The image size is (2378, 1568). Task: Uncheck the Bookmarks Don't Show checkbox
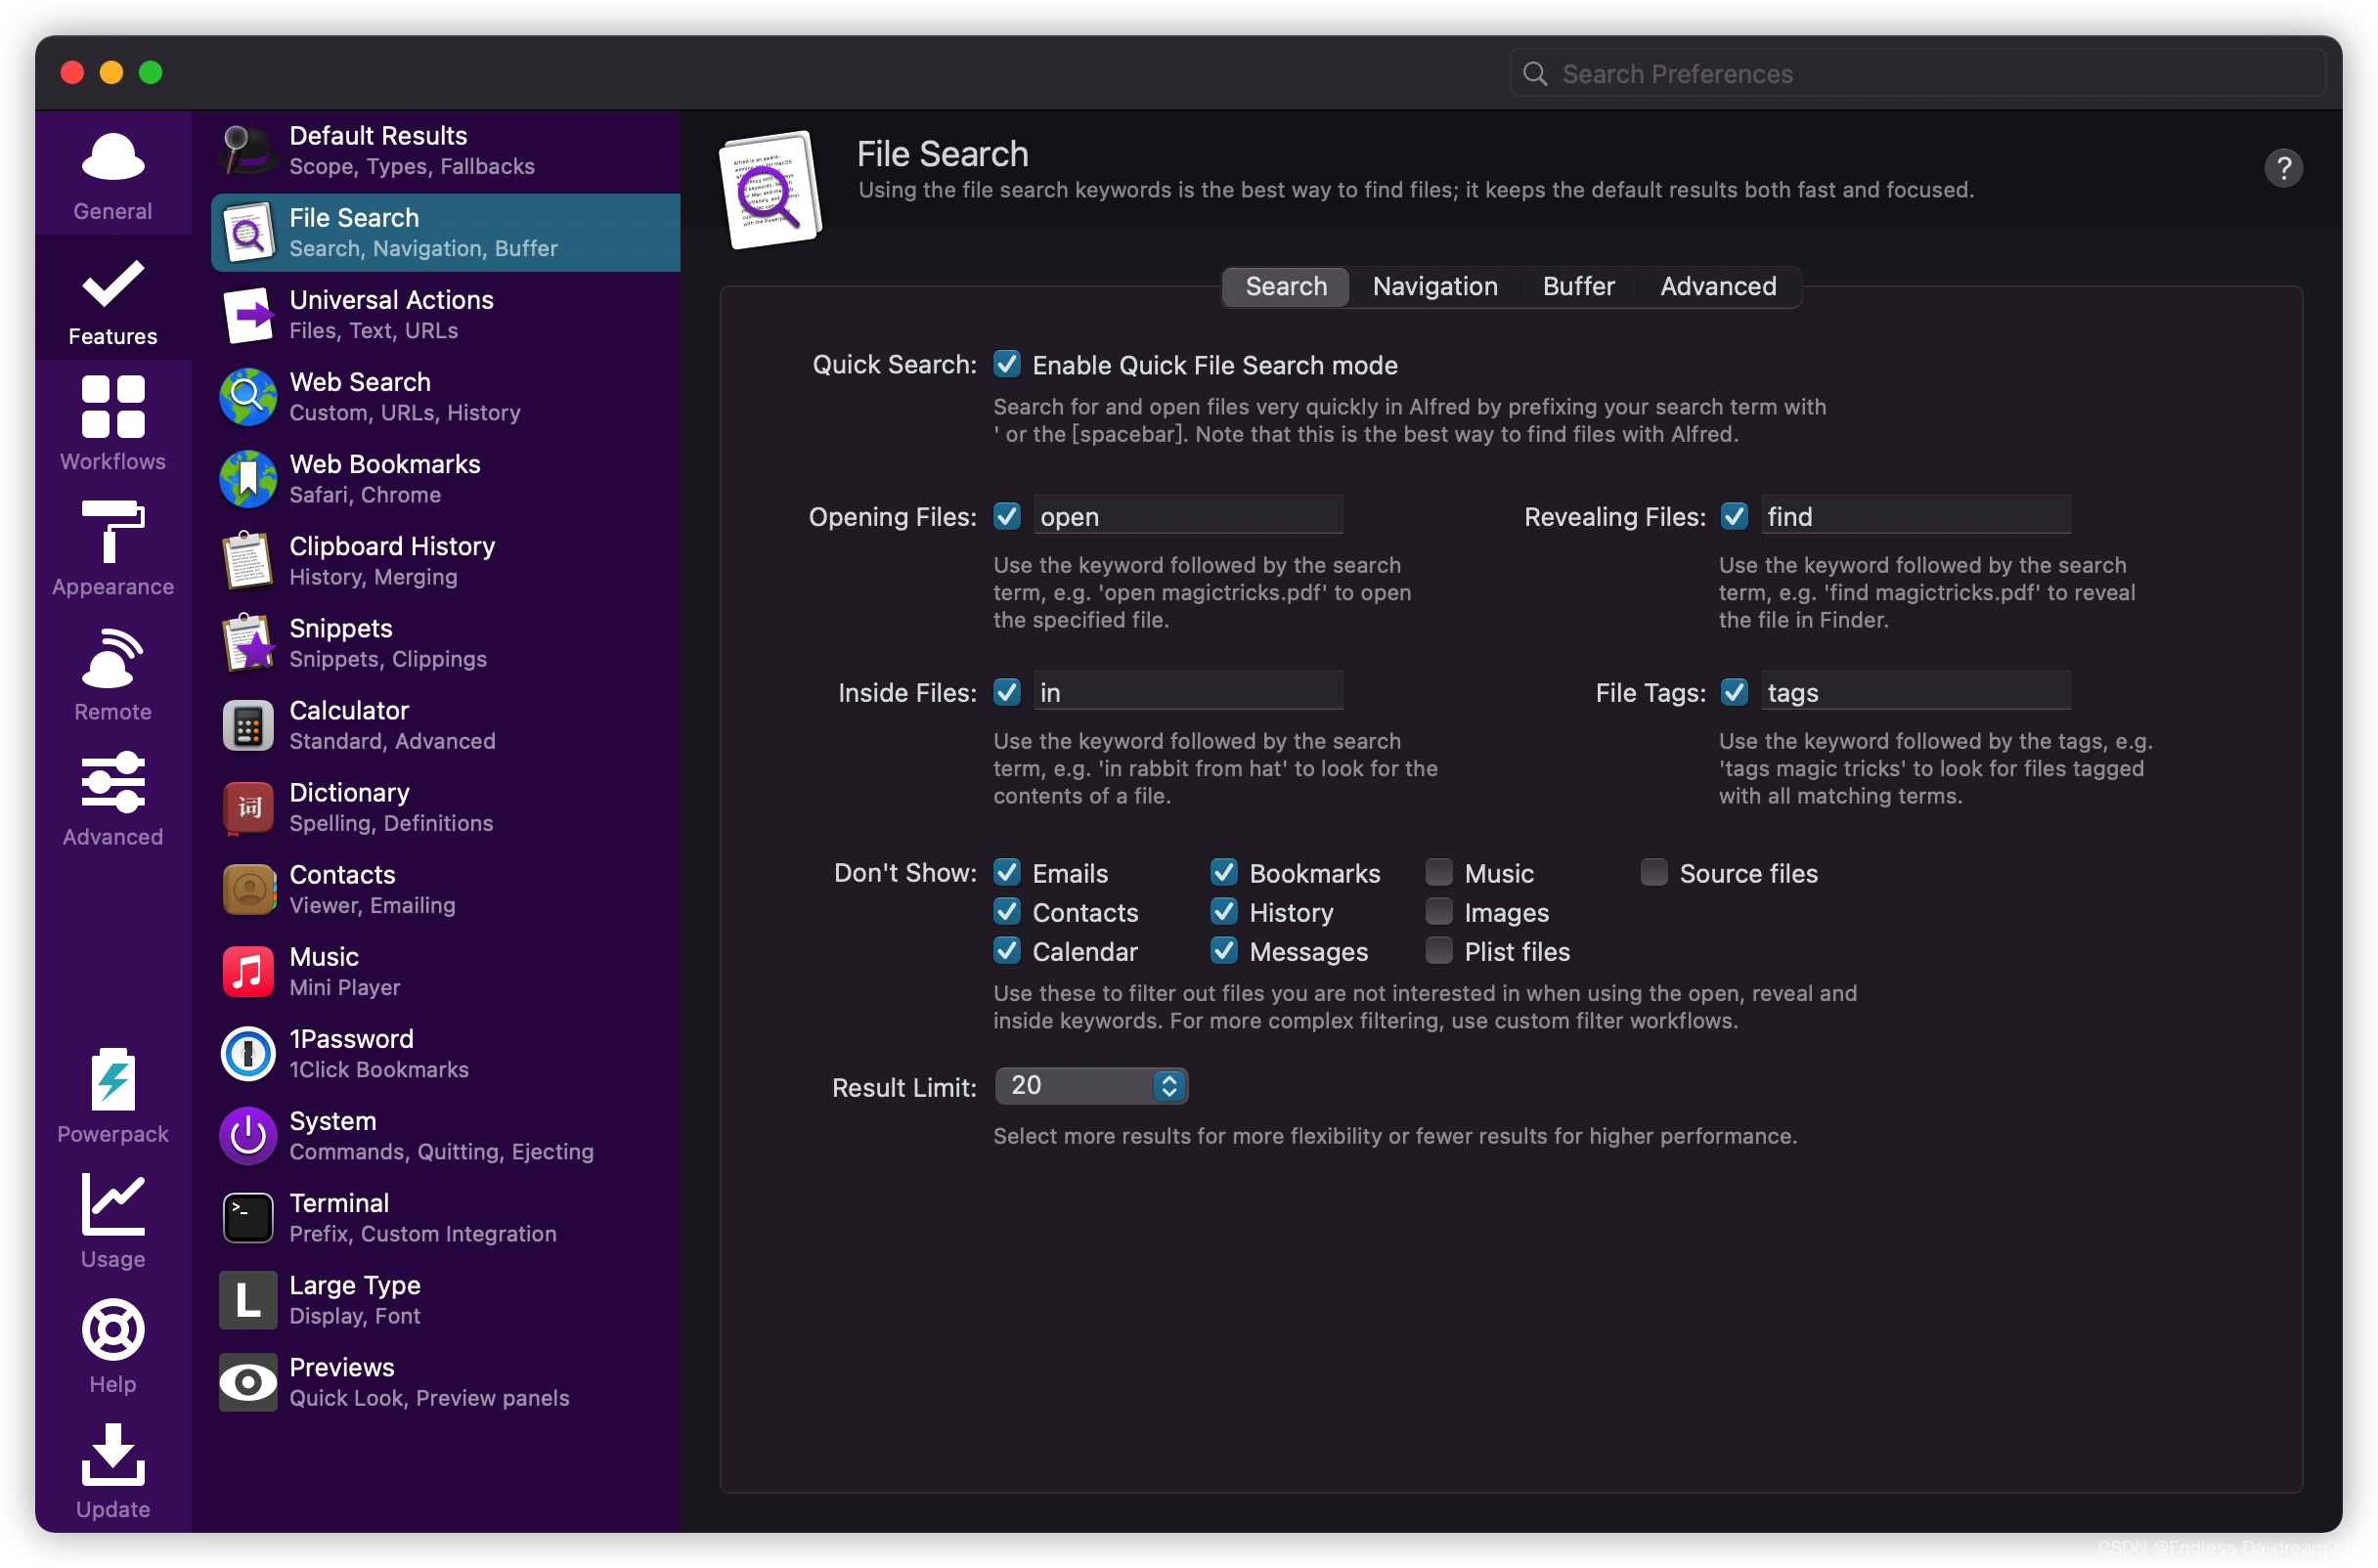[x=1223, y=872]
